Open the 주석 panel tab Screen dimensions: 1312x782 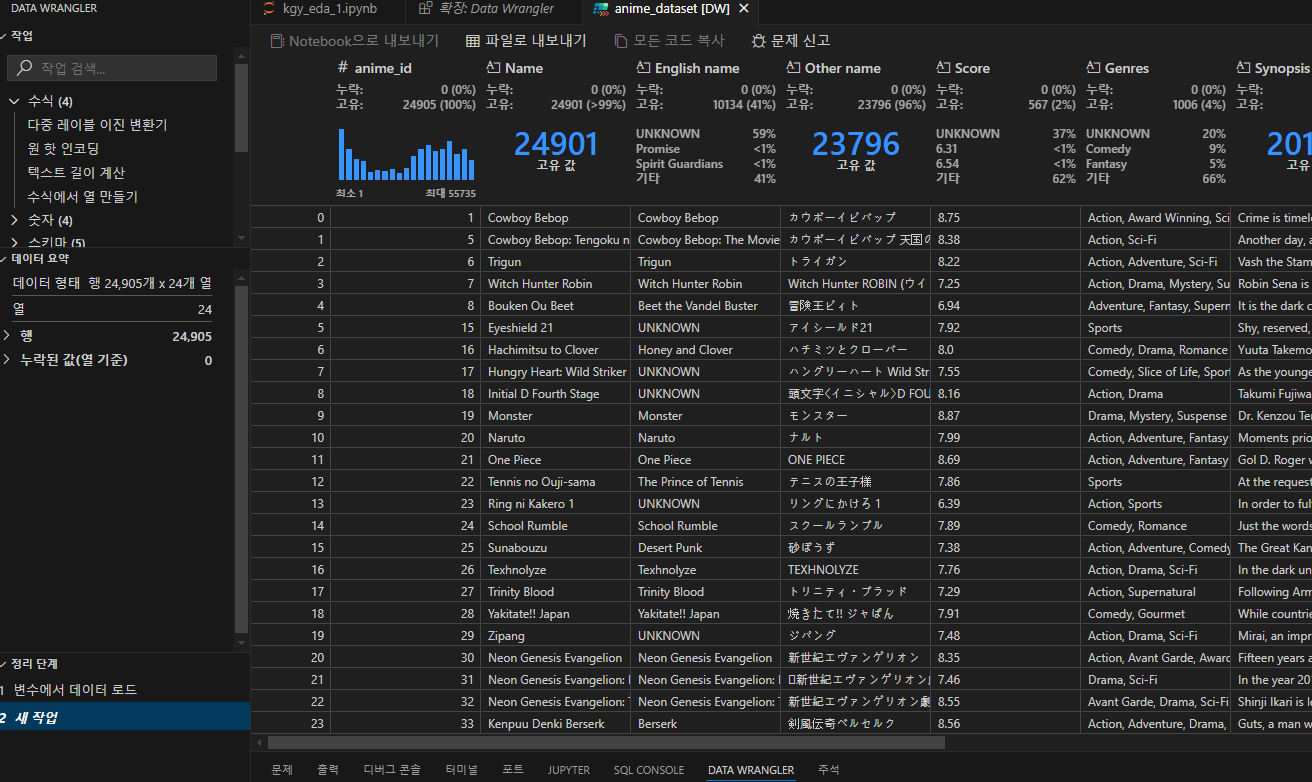pyautogui.click(x=829, y=770)
